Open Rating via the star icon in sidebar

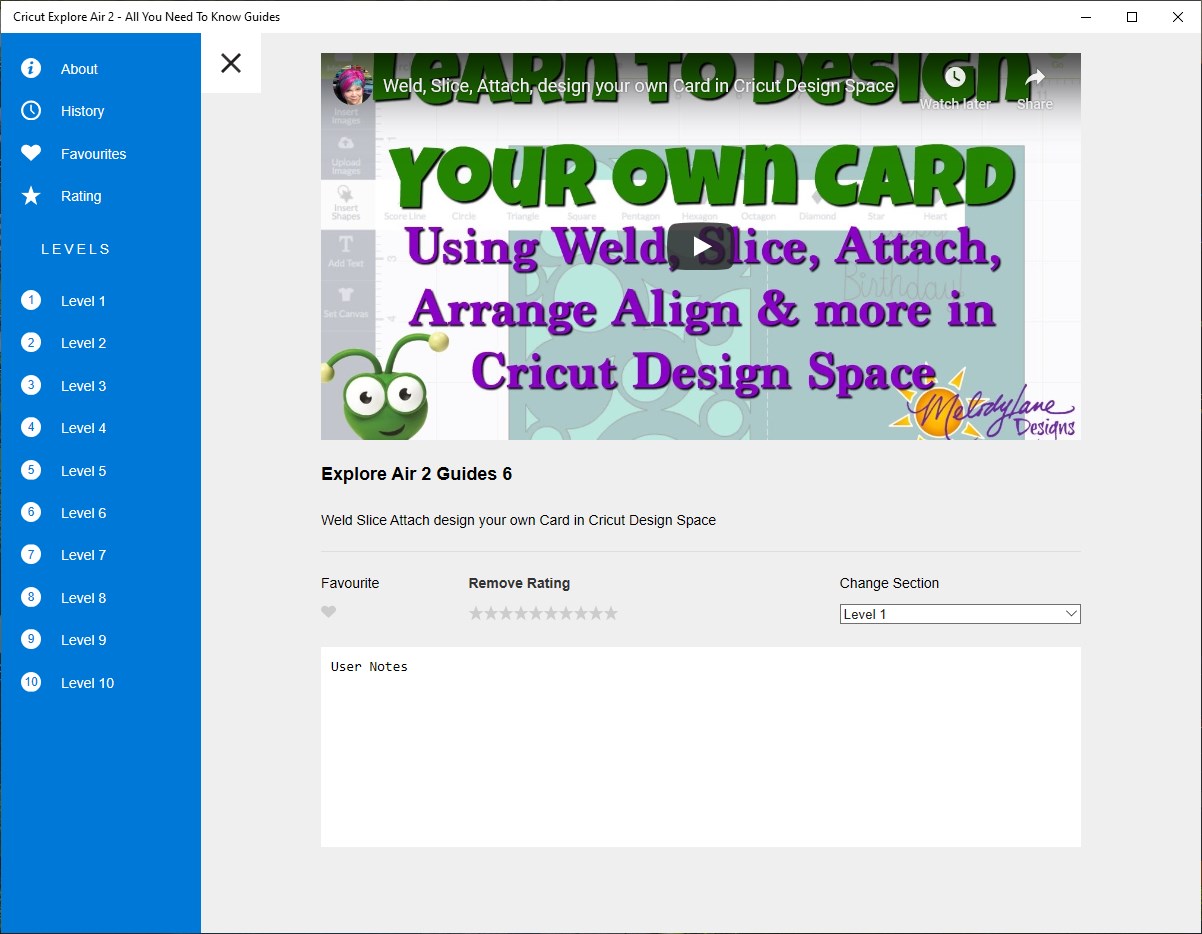31,196
